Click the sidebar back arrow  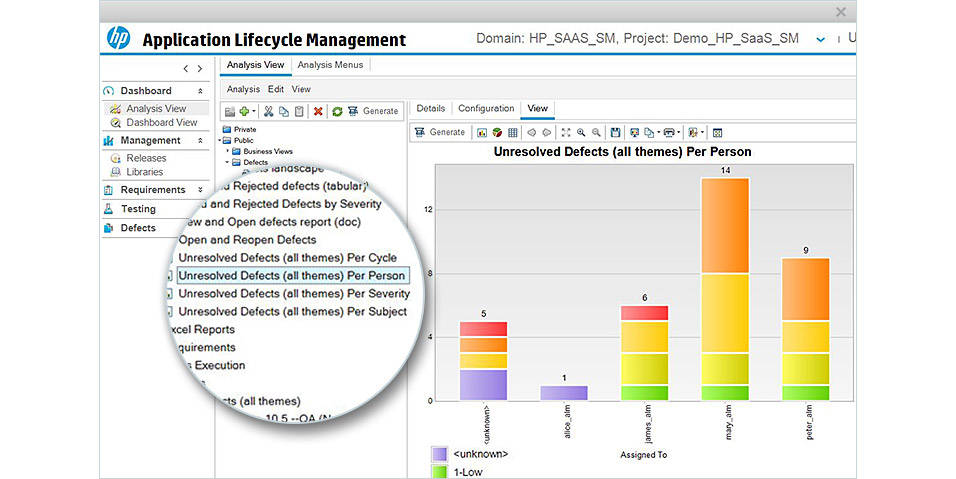185,69
